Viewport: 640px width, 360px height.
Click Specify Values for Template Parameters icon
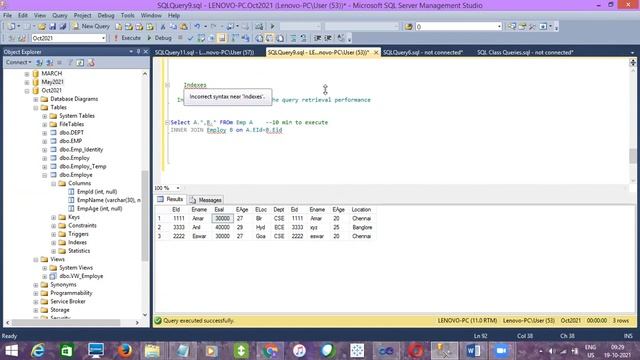340,38
